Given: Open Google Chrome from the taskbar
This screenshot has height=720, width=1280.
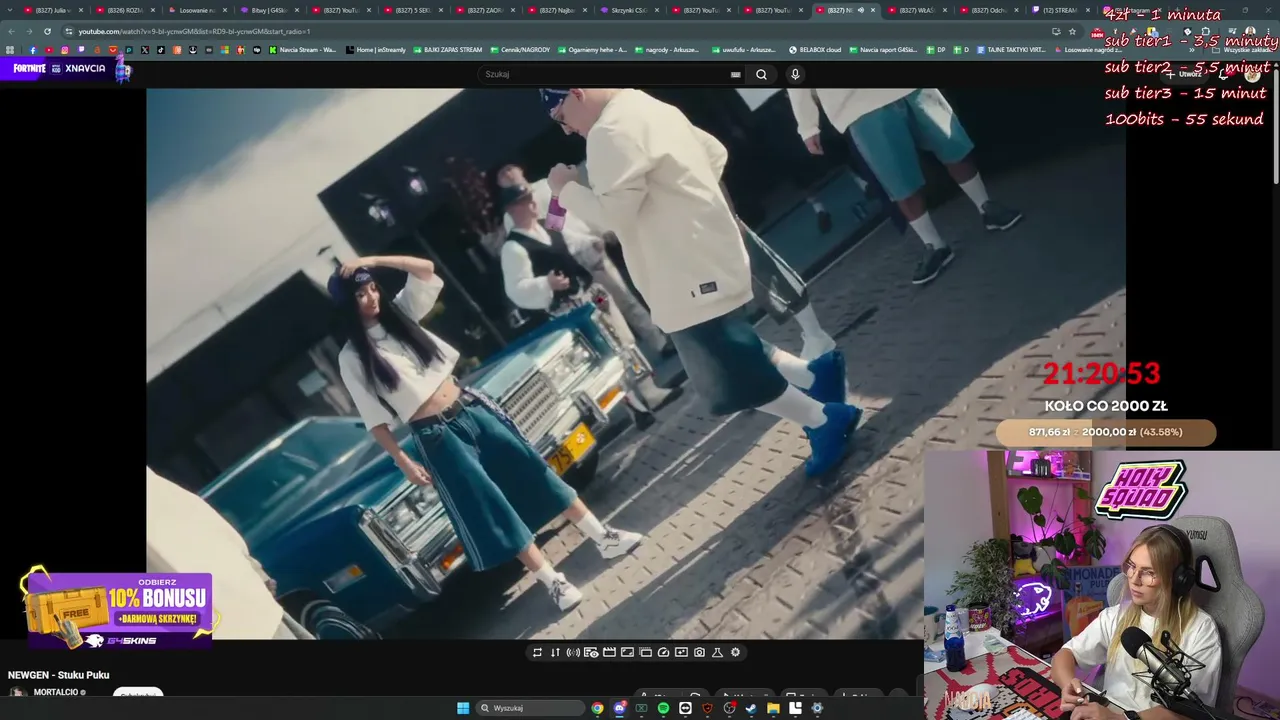Looking at the screenshot, I should tap(597, 708).
